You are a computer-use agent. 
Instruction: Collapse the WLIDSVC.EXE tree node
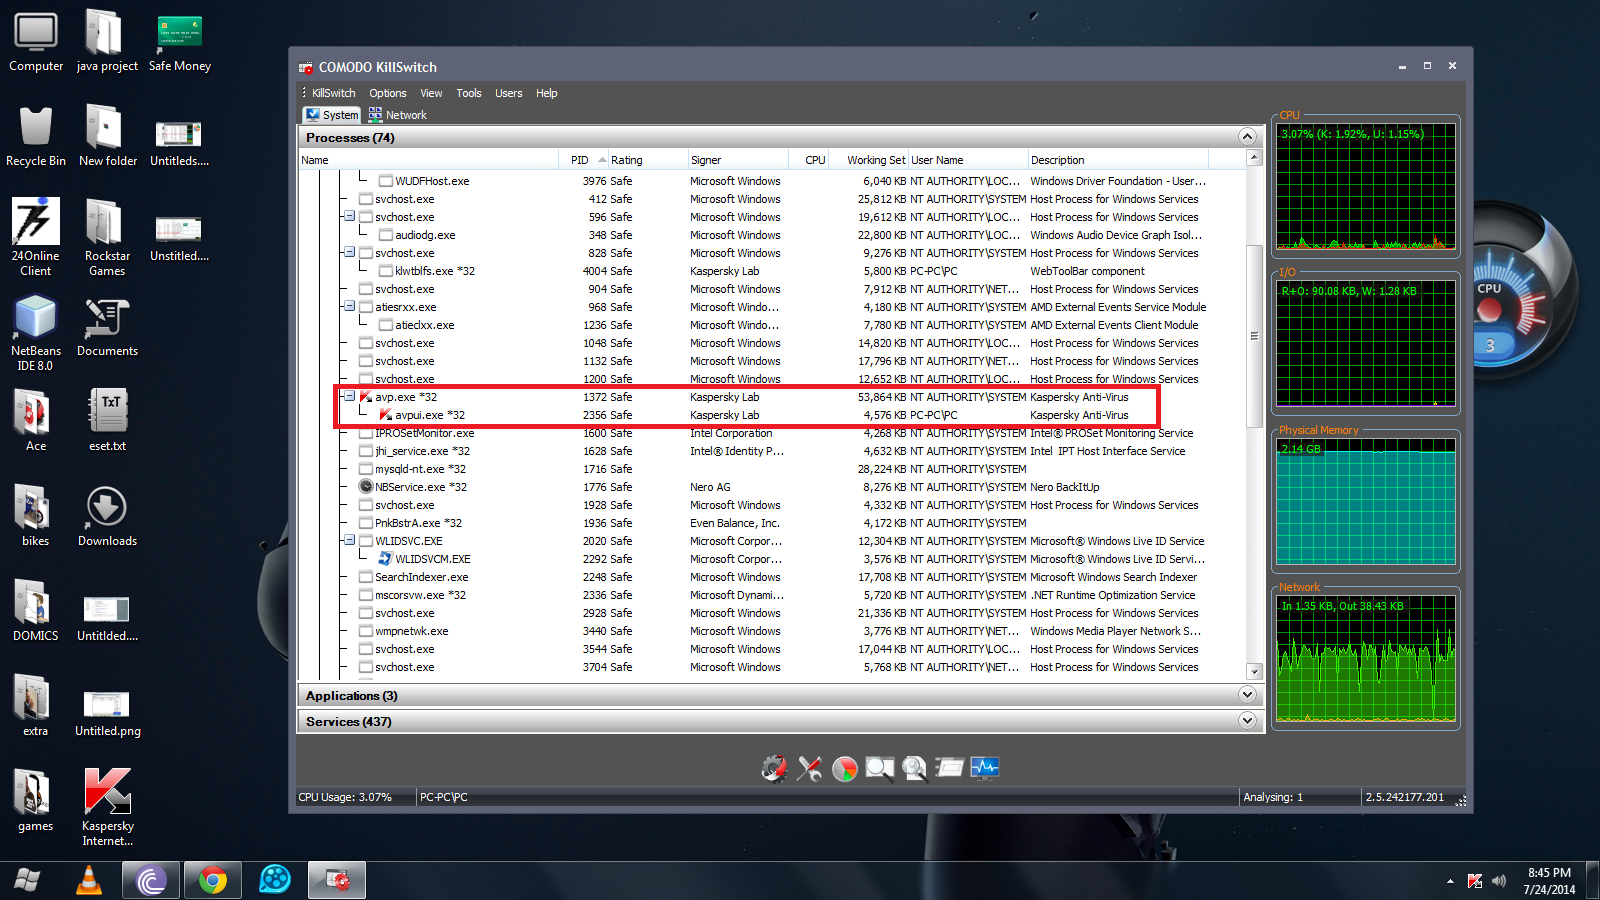pyautogui.click(x=349, y=540)
